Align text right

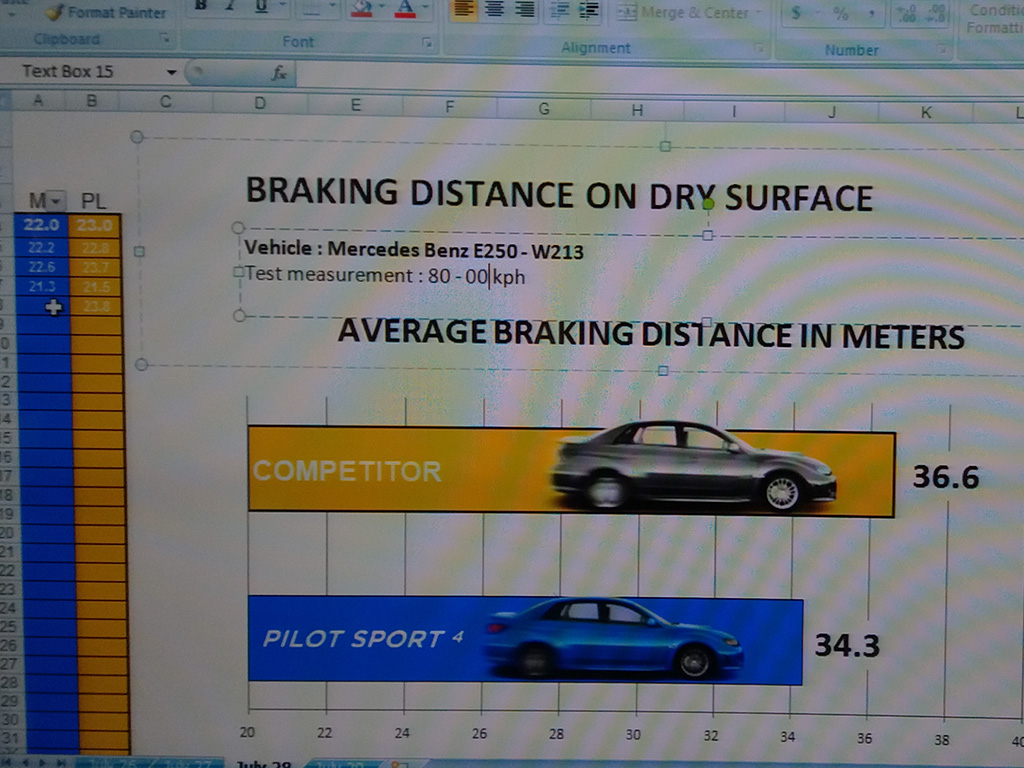tap(524, 10)
